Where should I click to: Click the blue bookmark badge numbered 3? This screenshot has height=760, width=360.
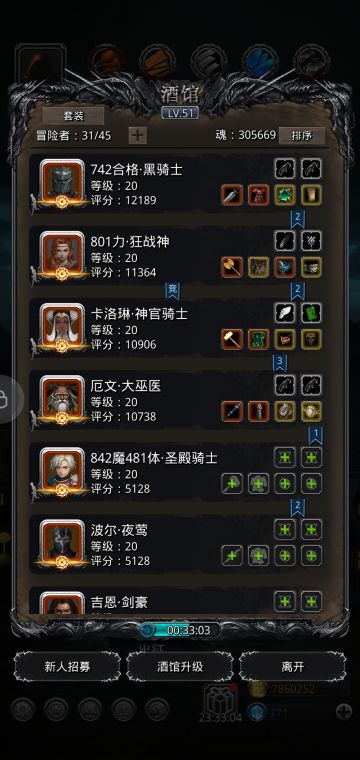coord(280,362)
